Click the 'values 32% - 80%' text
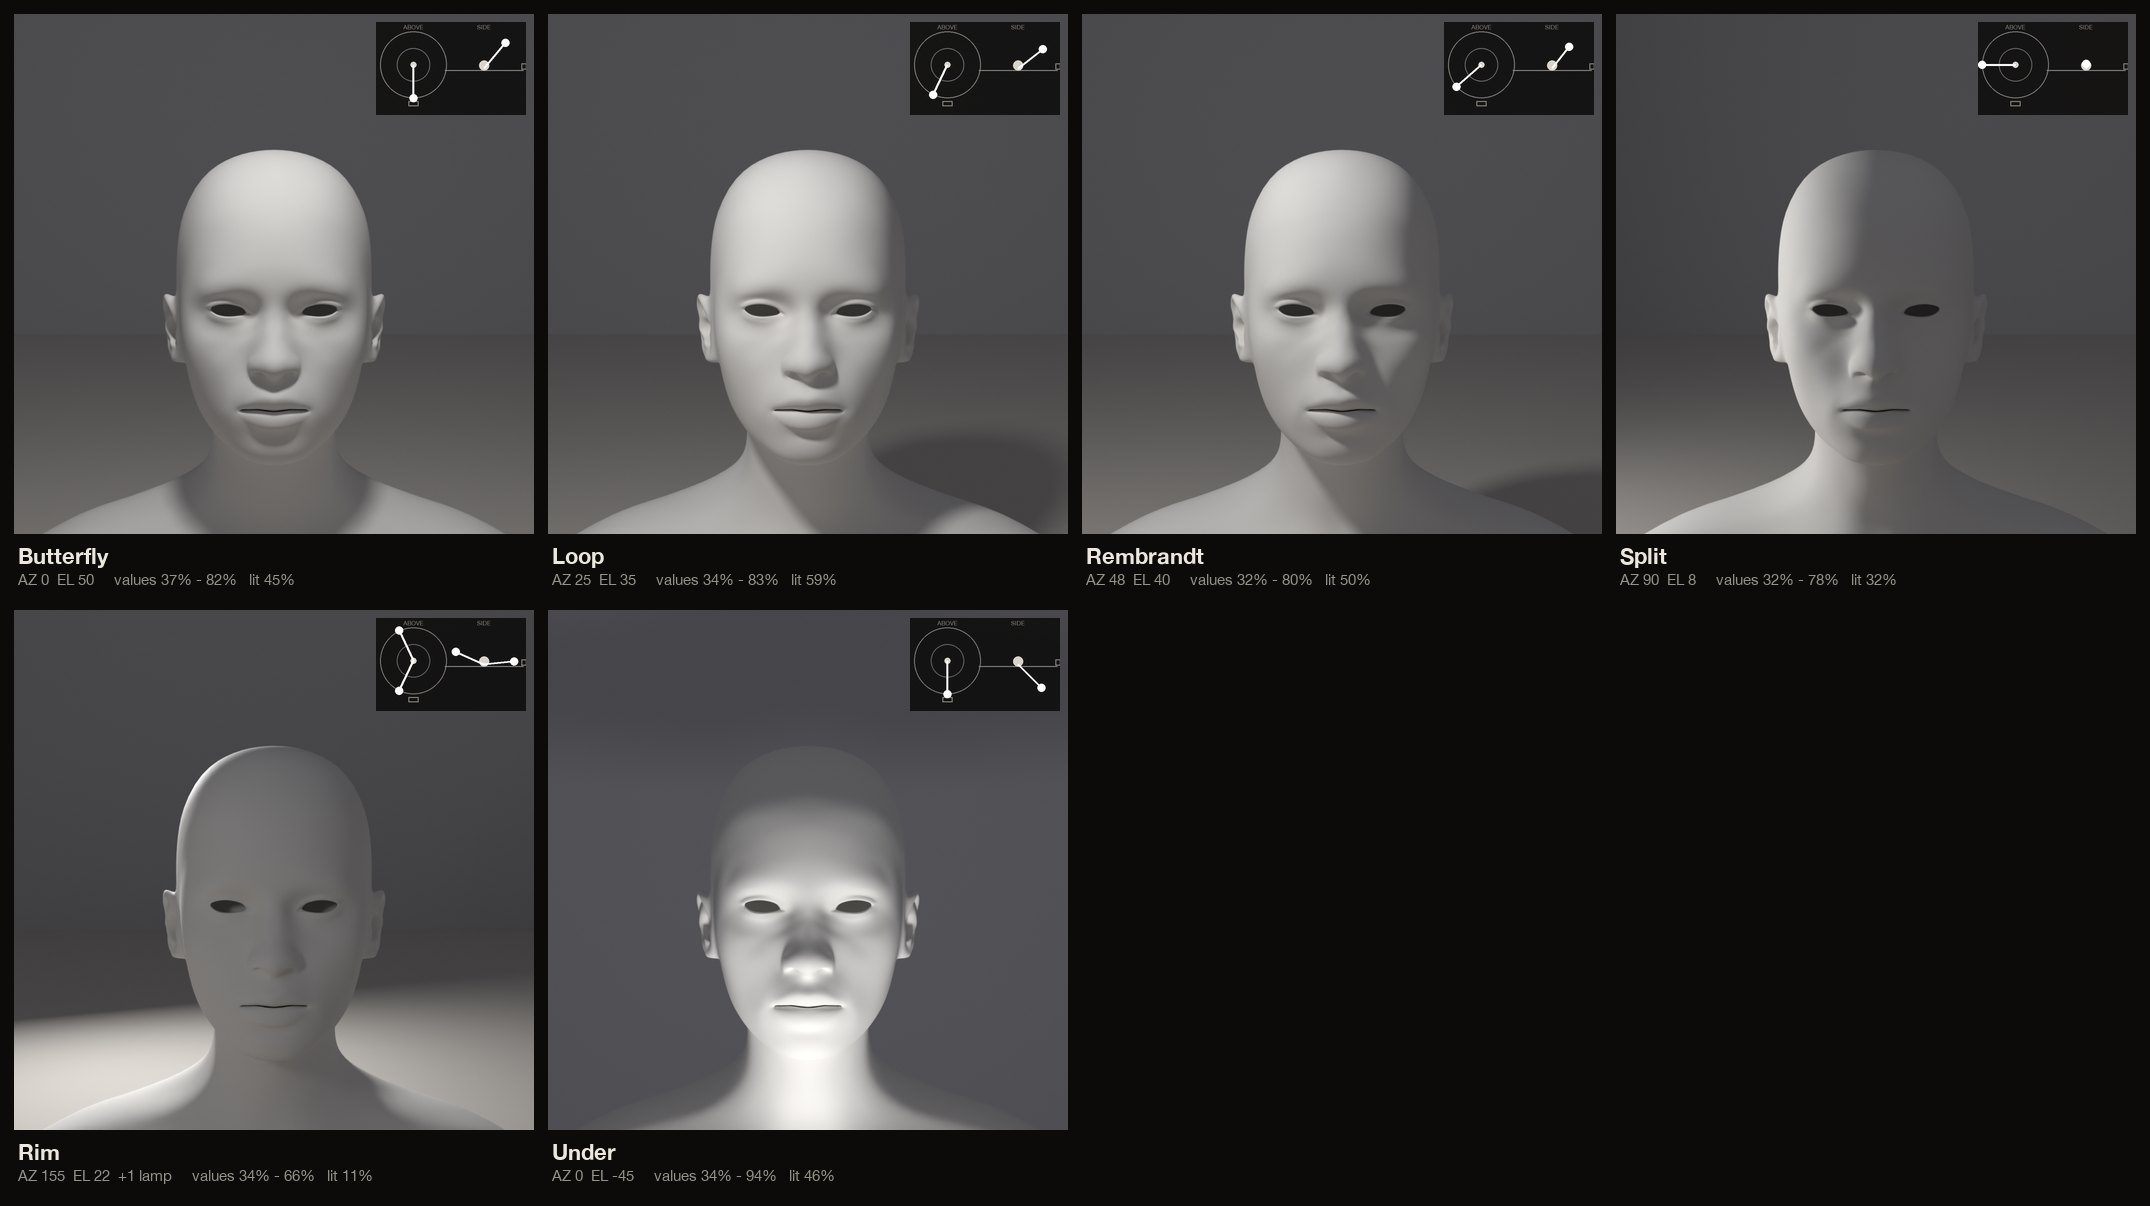 1251,580
